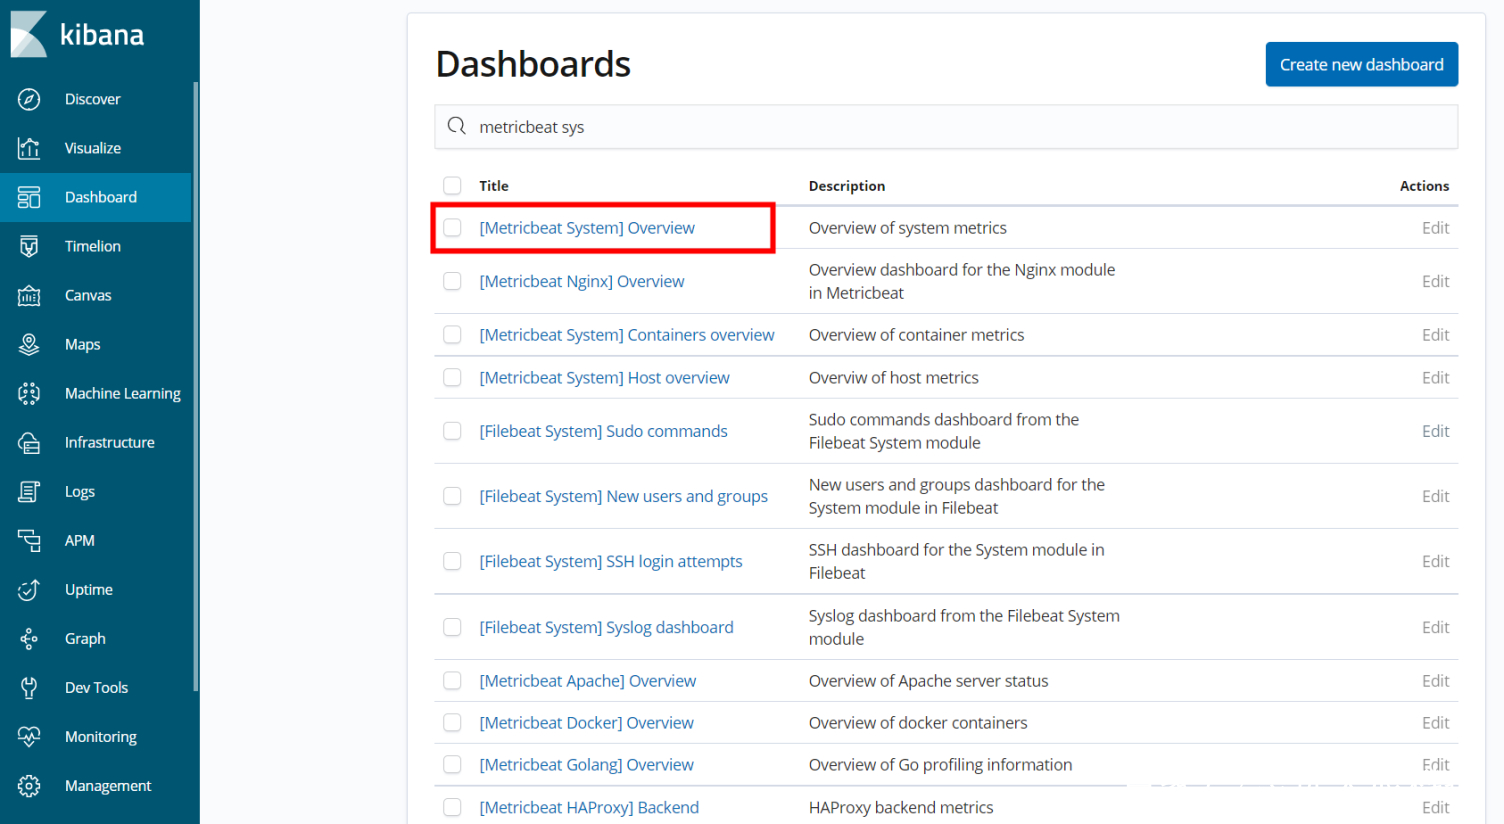Click the Canvas icon
This screenshot has width=1504, height=824.
tap(29, 295)
